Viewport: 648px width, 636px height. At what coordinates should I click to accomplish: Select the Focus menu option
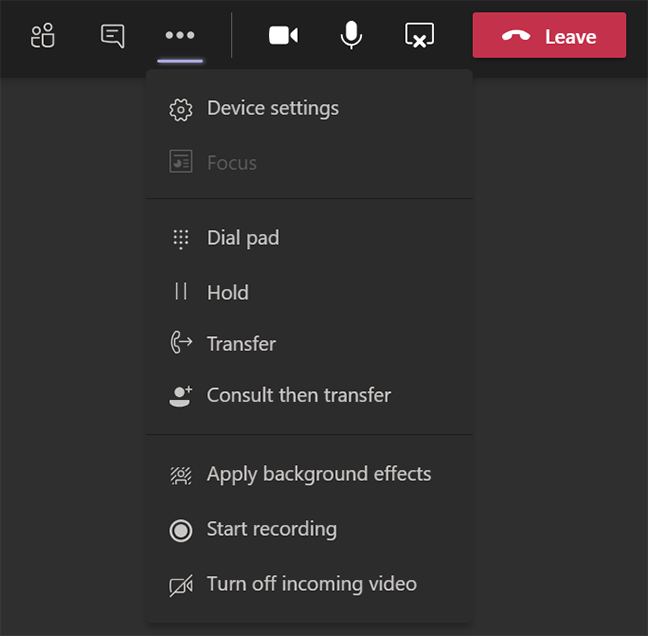231,163
